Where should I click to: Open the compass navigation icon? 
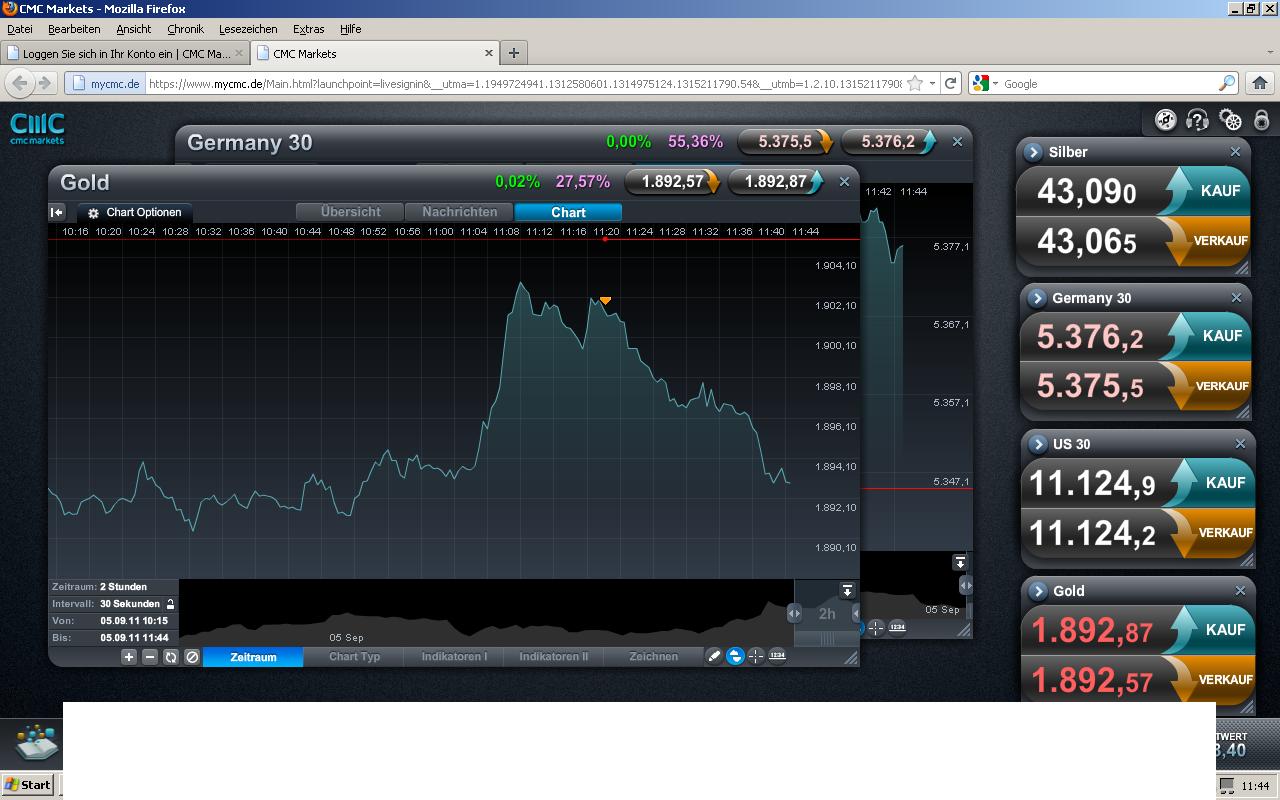click(1165, 121)
